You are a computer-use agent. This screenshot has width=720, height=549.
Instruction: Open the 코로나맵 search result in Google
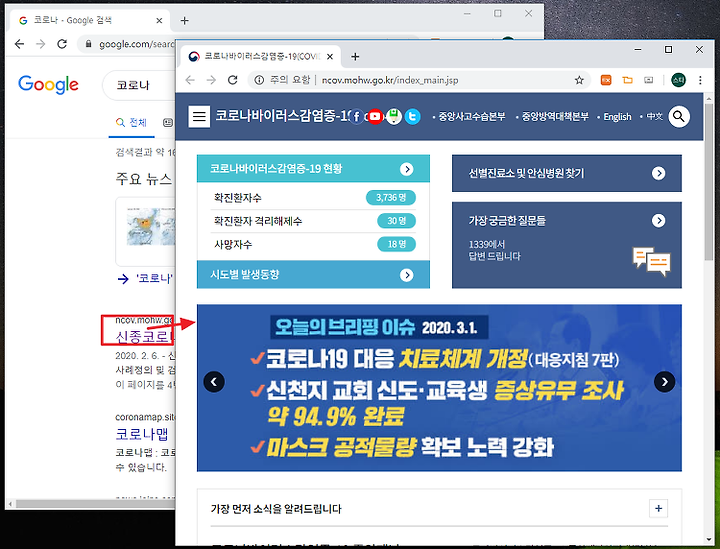click(142, 434)
